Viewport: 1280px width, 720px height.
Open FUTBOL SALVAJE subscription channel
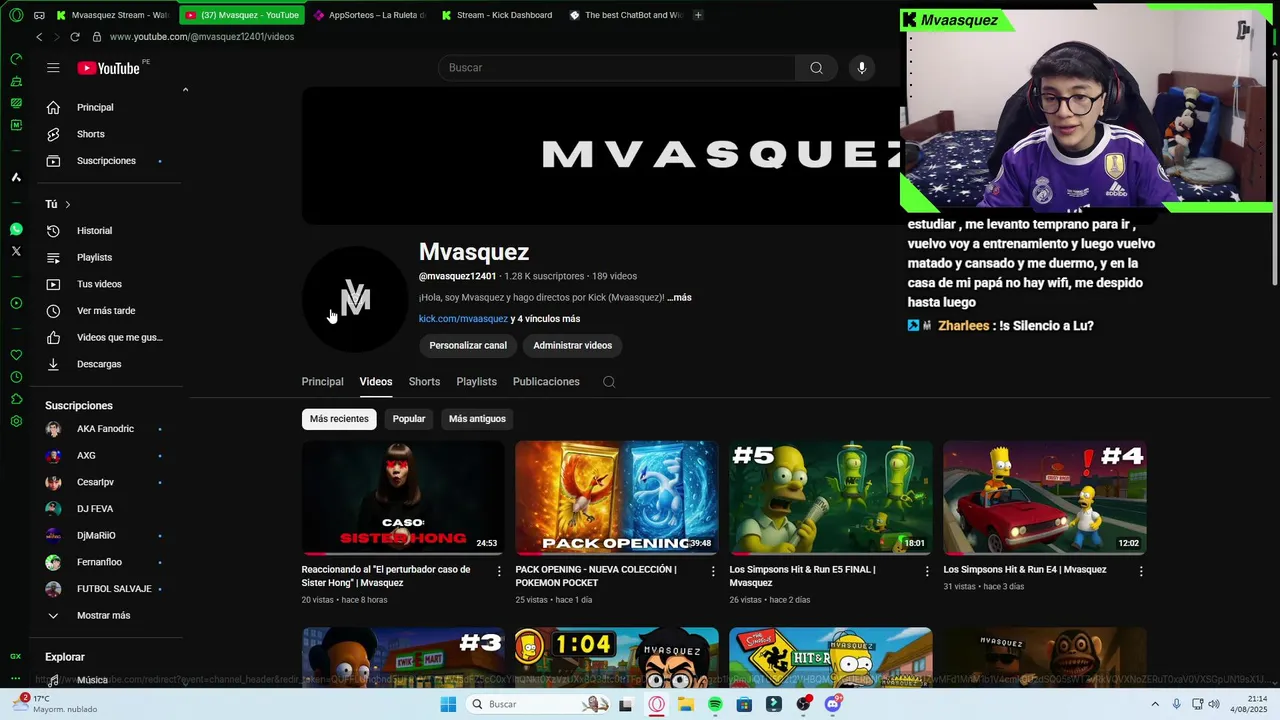click(x=107, y=589)
